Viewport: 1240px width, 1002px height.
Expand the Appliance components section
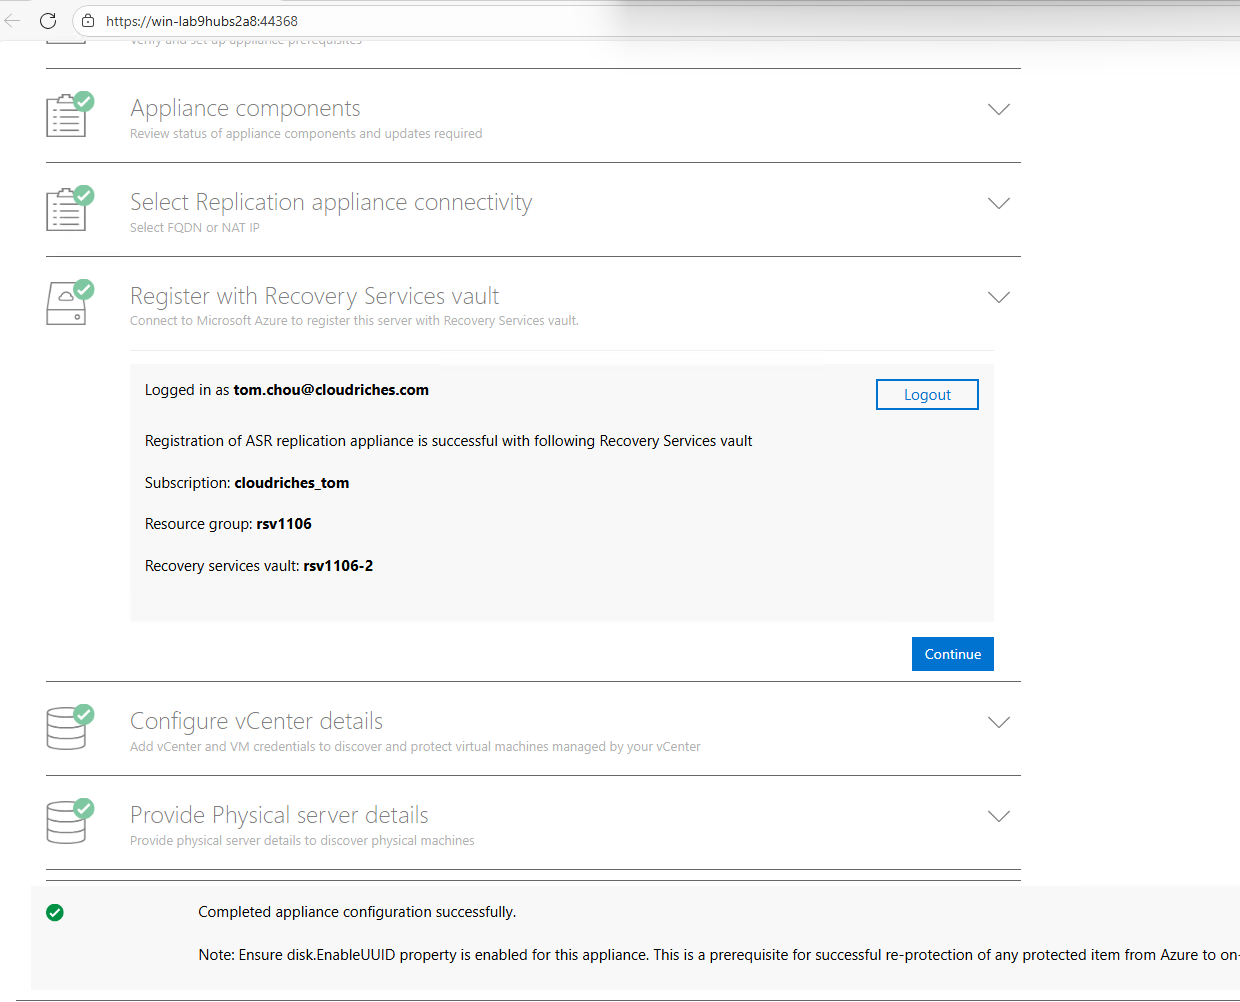(998, 109)
